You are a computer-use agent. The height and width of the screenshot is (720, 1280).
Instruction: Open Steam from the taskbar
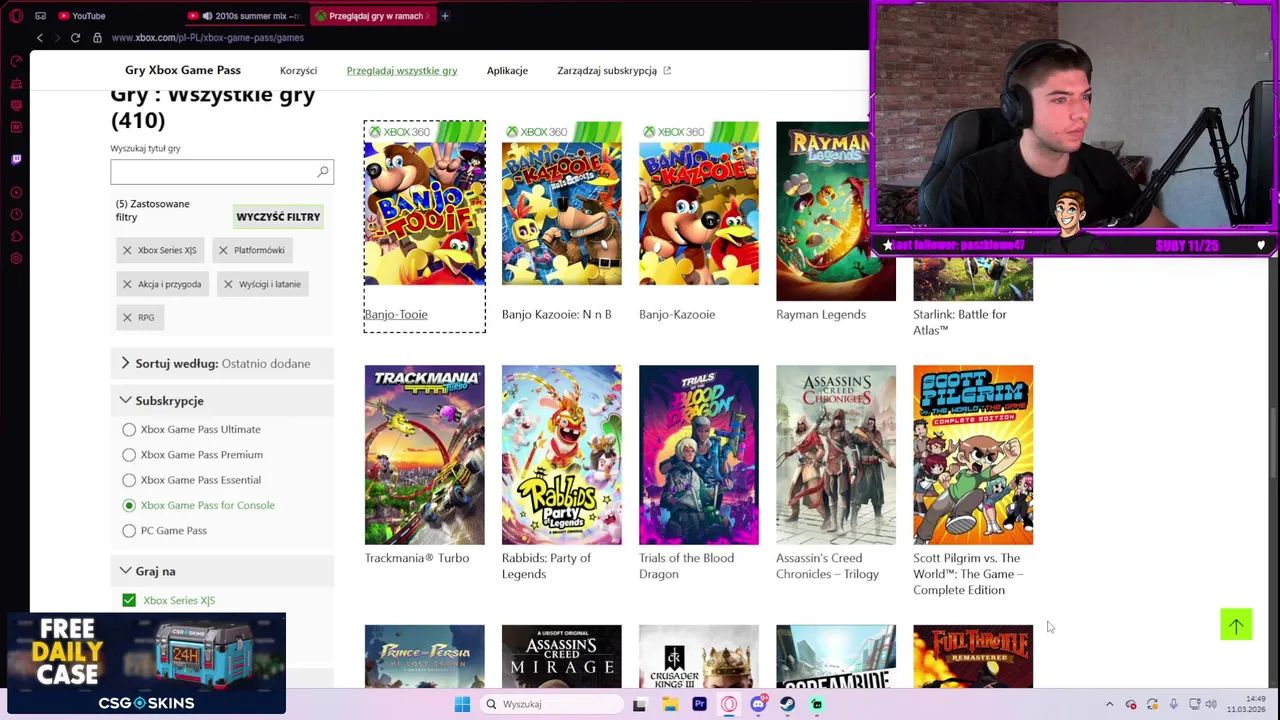click(788, 704)
